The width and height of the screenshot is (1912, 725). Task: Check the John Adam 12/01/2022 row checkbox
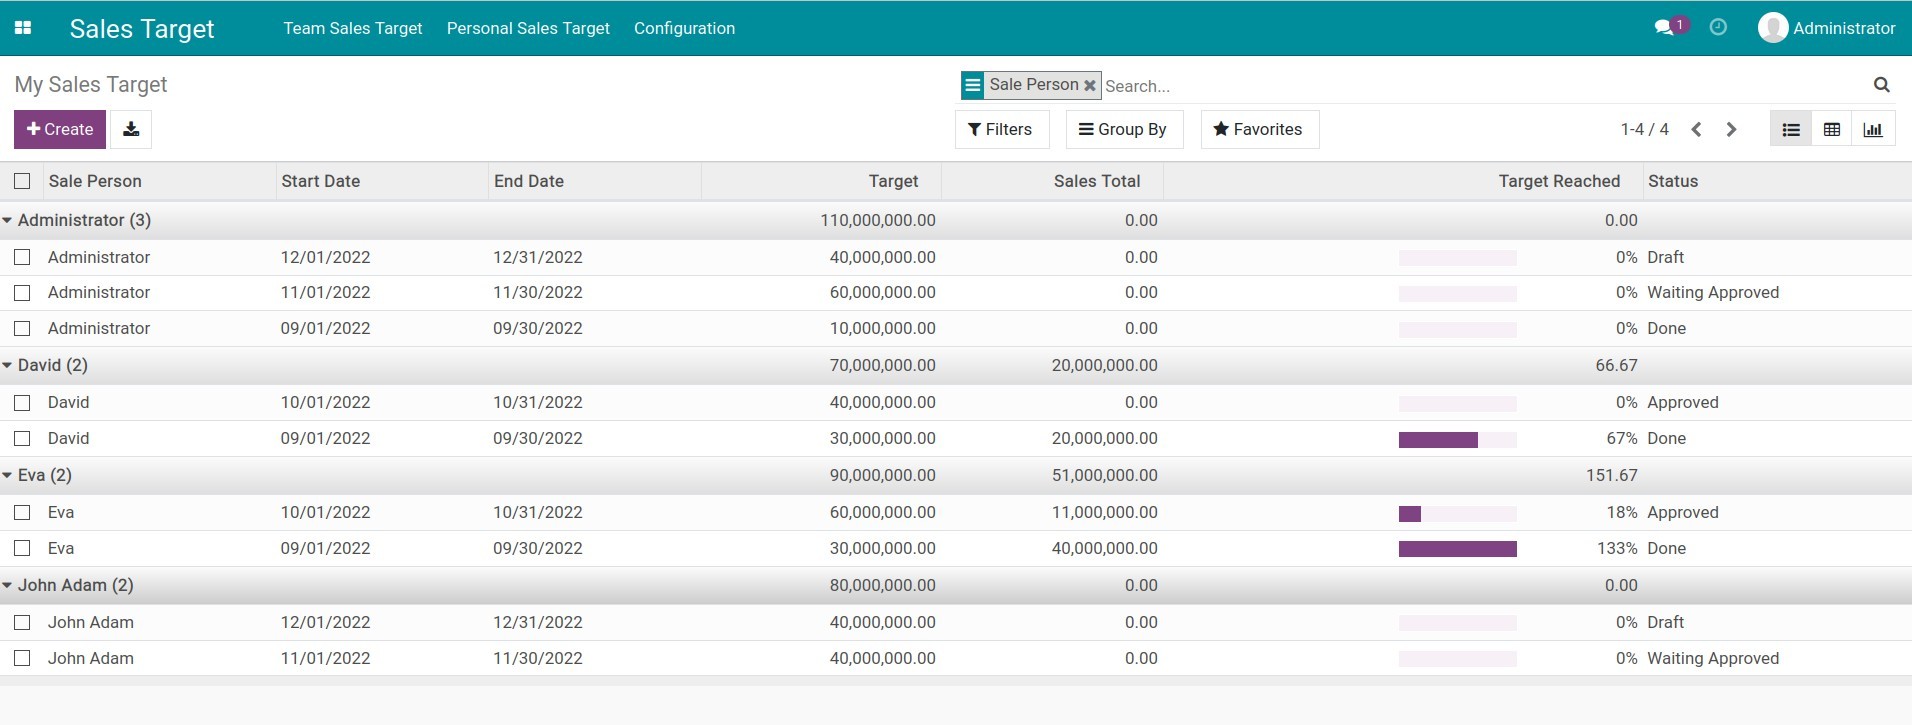(22, 622)
